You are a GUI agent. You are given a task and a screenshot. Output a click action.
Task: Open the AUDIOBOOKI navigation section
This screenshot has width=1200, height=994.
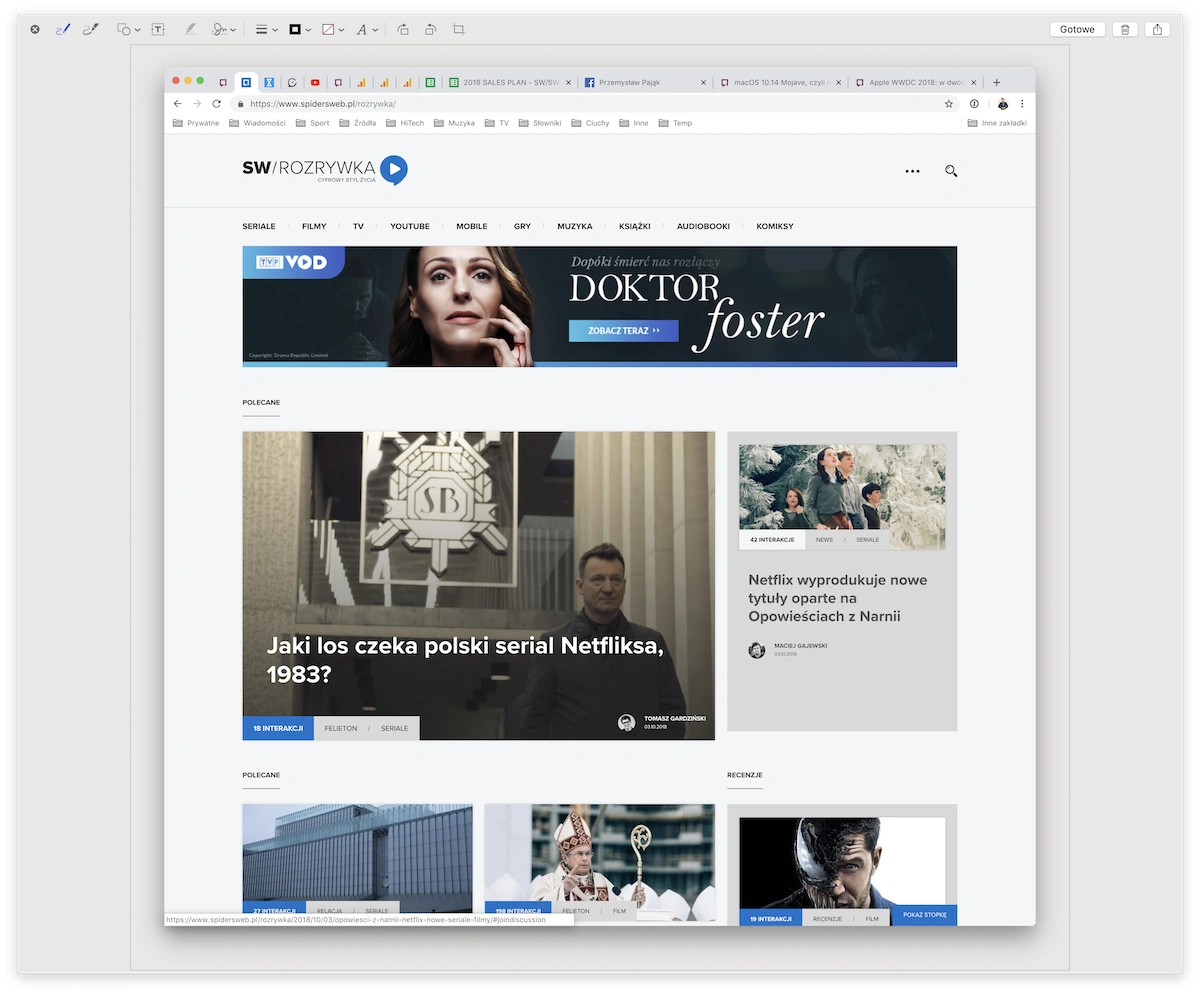(x=703, y=226)
